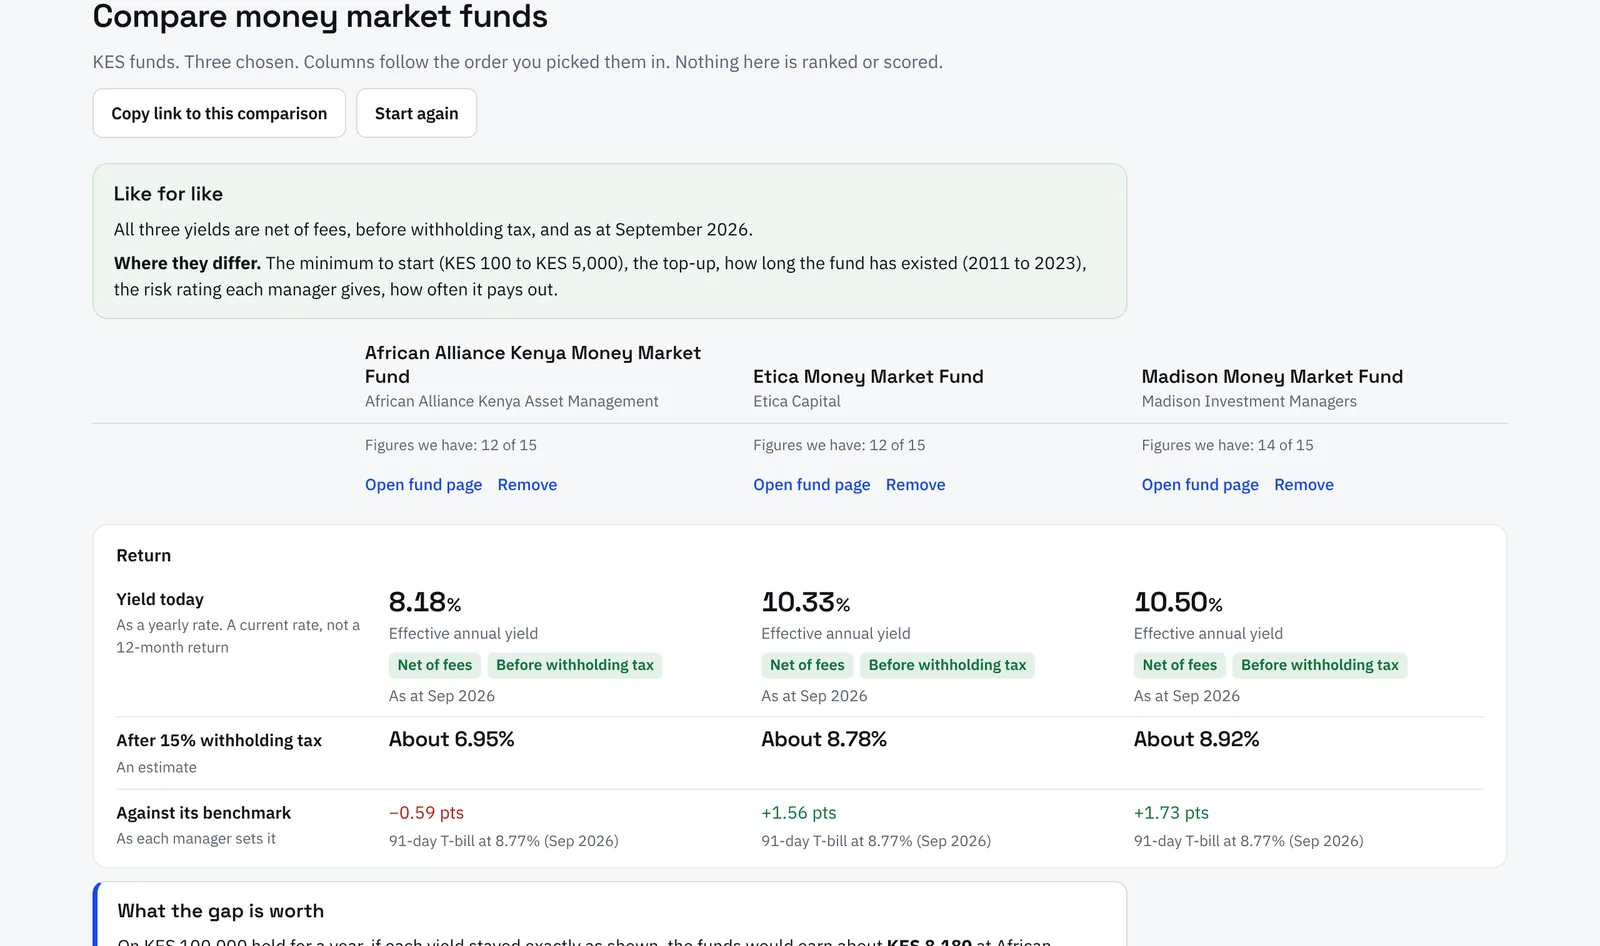Click the 'Compare money market funds' title

pyautogui.click(x=320, y=16)
